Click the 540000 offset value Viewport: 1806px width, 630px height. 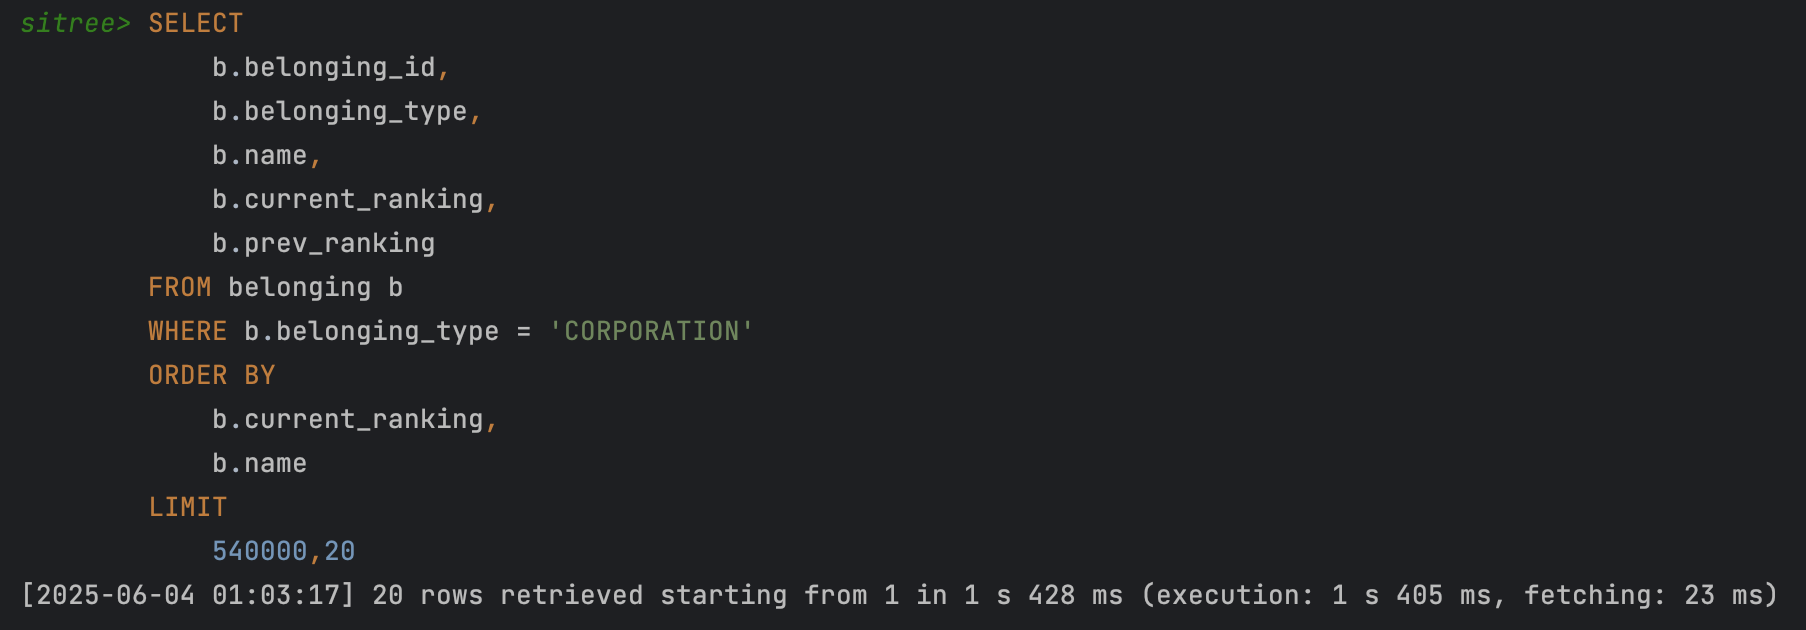pos(260,551)
